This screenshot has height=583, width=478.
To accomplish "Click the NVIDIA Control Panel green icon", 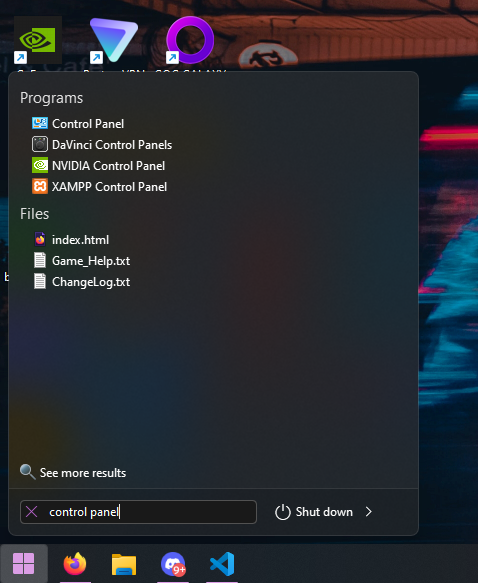I will tap(40, 165).
